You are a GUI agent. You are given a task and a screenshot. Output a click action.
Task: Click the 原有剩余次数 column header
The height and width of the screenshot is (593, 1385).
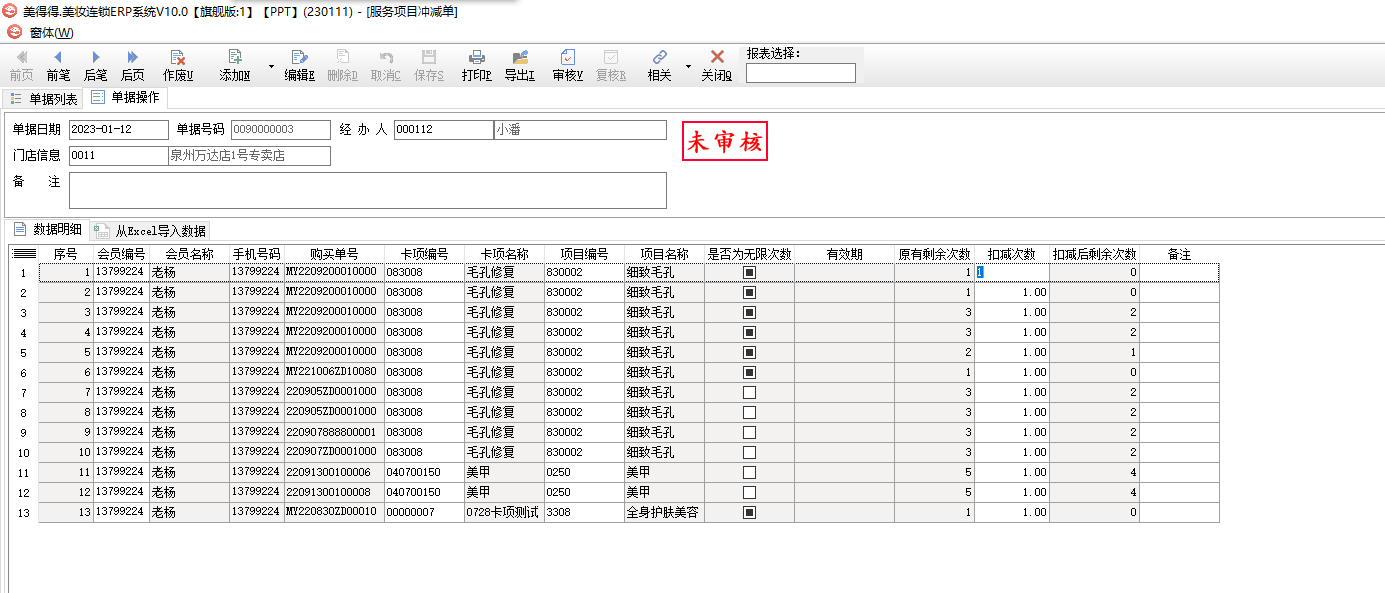click(934, 254)
